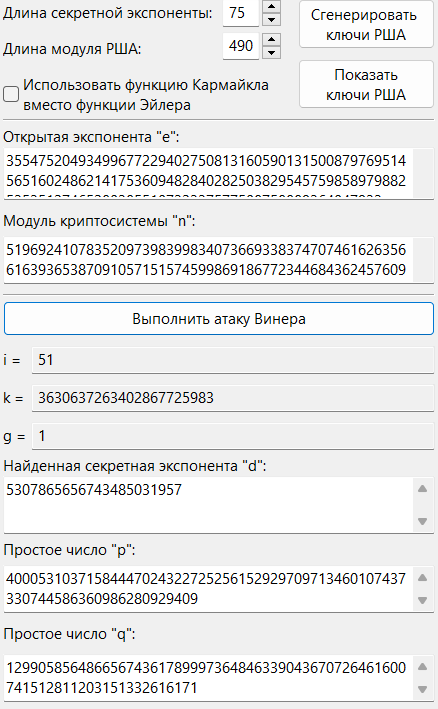Run the Выполнить атаку Винера button
Image resolution: width=438 pixels, height=709 pixels.
[219, 319]
